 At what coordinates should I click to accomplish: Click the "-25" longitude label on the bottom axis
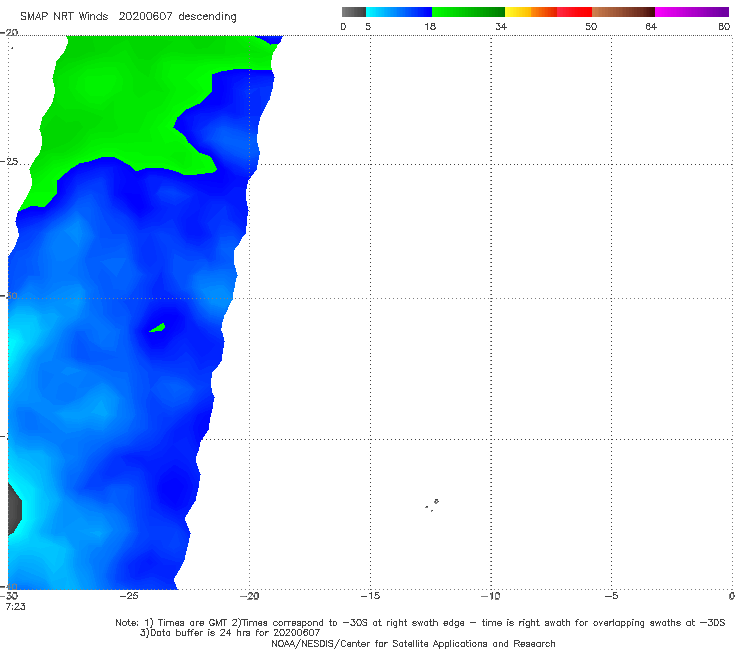tap(129, 596)
